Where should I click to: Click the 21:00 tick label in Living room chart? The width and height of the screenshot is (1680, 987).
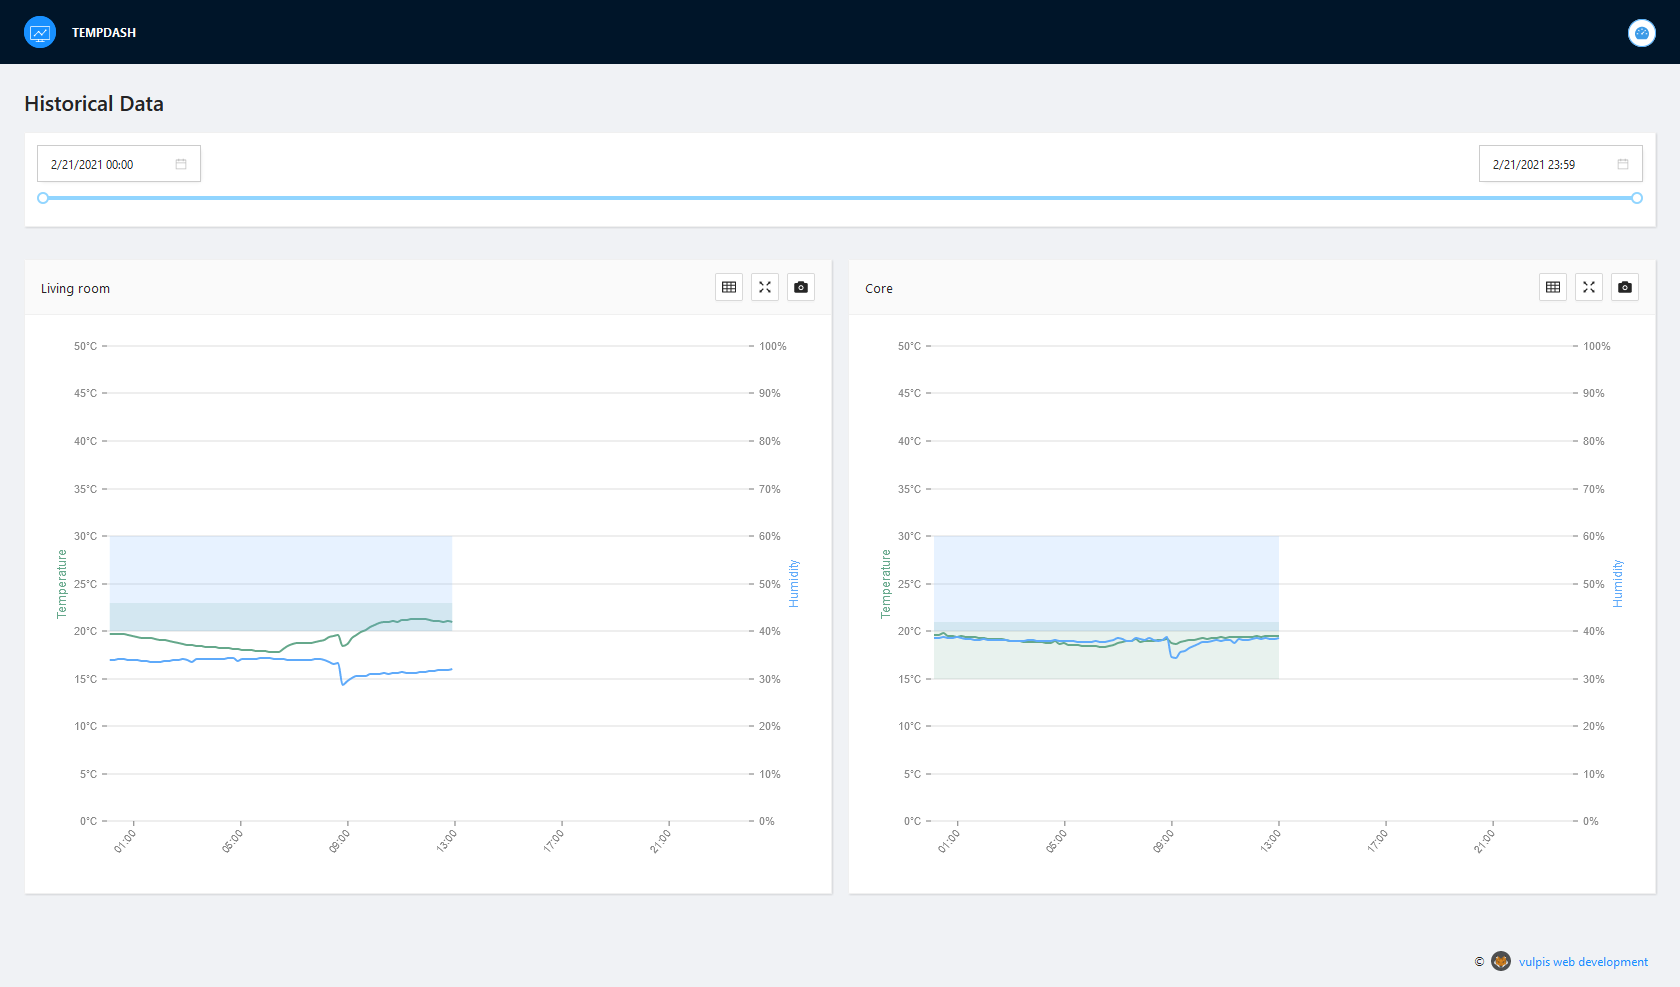[x=660, y=841]
